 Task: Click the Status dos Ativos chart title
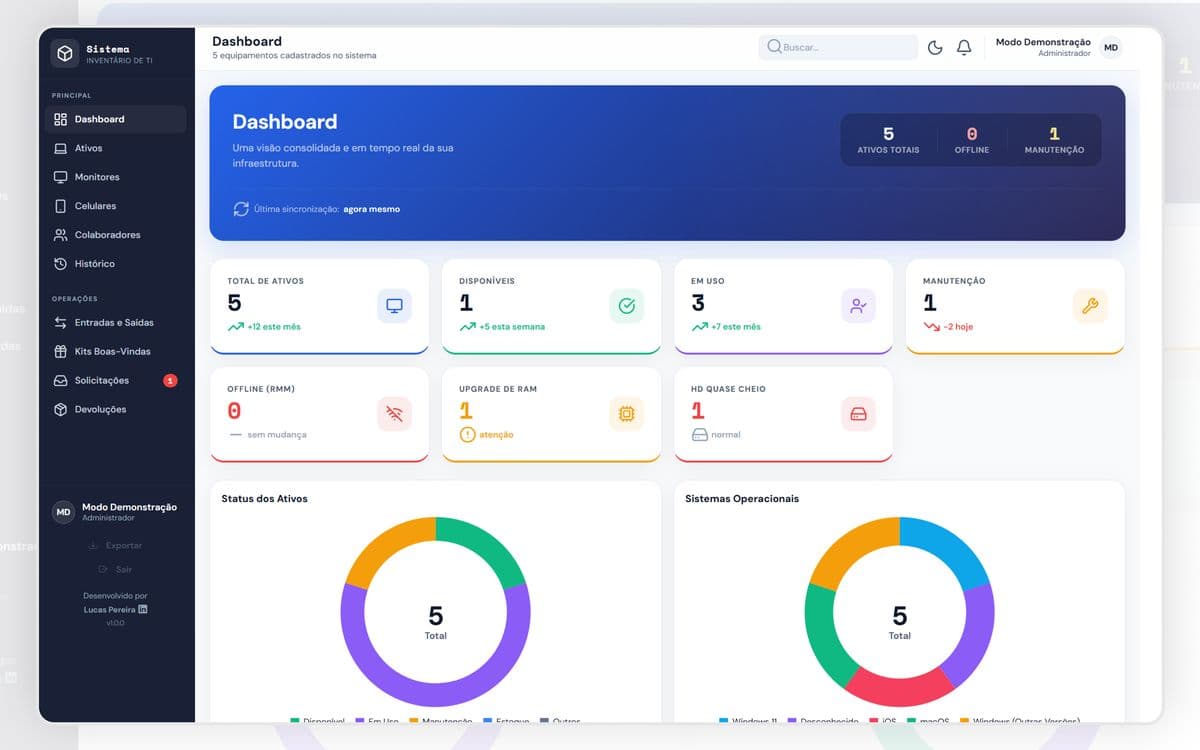(265, 499)
